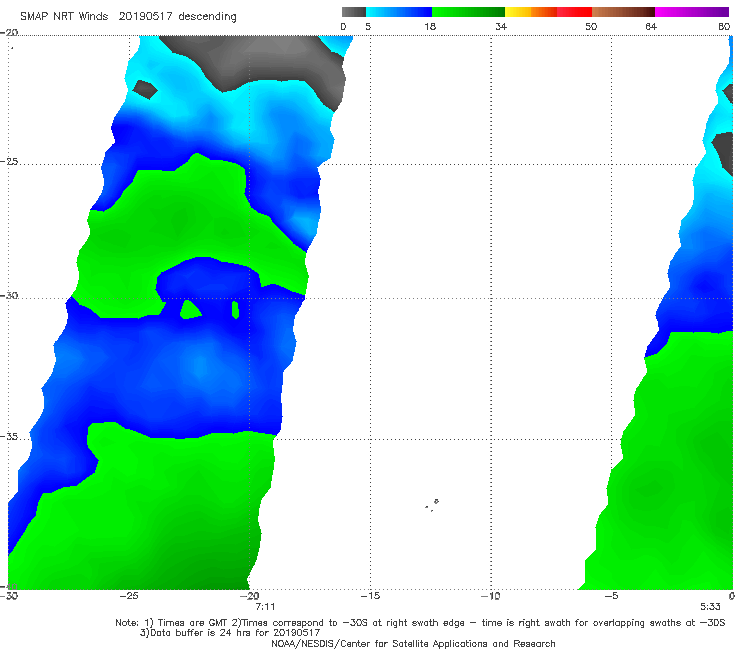Click the cyan-to-blue 5–18 color bar segment
The width and height of the screenshot is (740, 650).
point(399,12)
